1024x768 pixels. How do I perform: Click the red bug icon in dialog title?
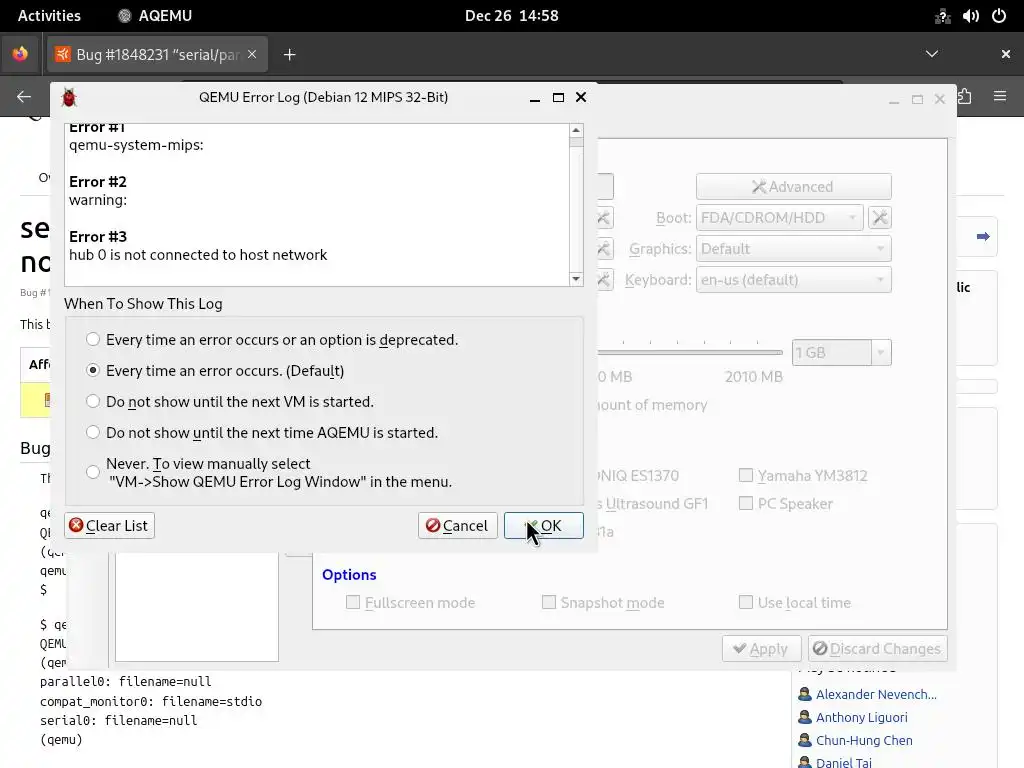69,98
